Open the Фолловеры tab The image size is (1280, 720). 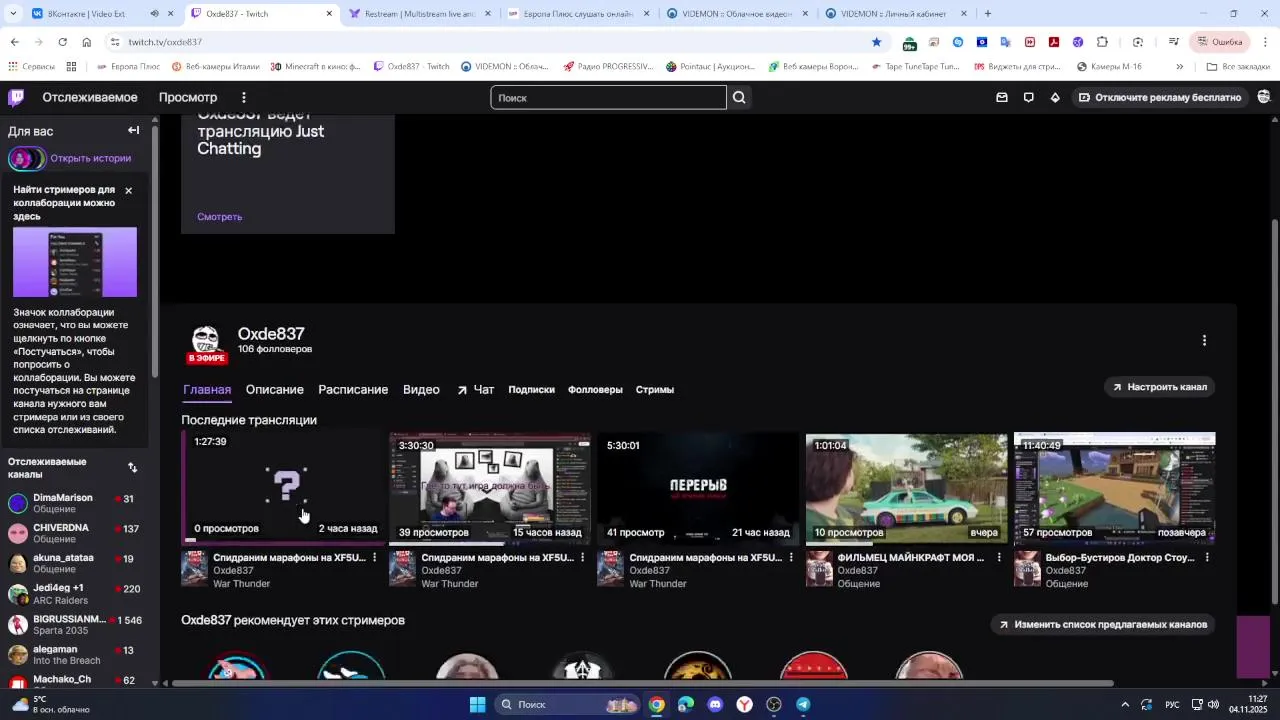click(x=595, y=390)
